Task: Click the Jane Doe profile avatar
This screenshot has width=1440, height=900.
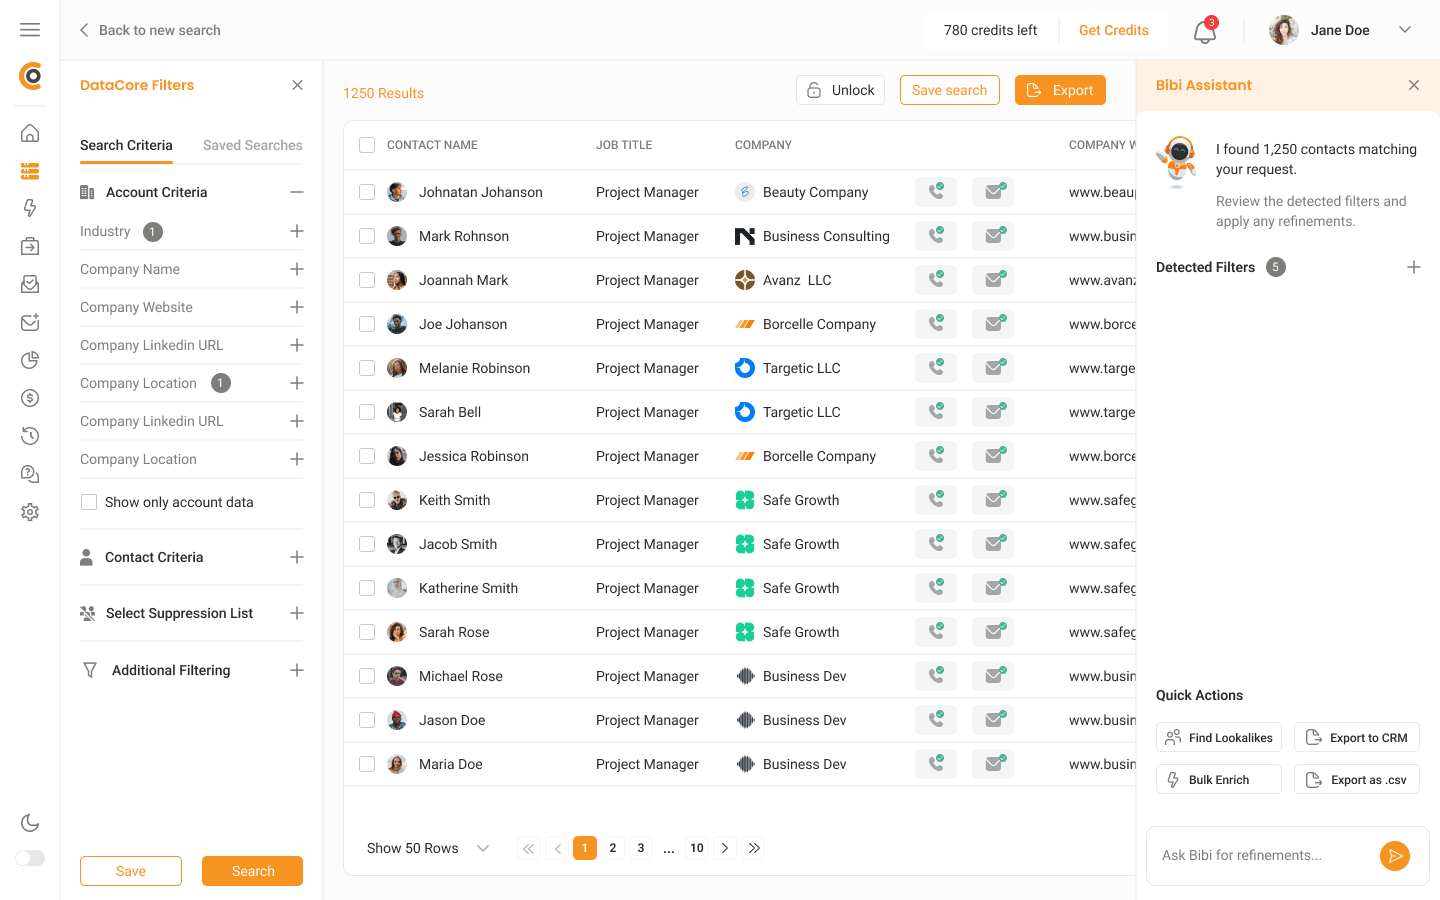Action: click(x=1284, y=30)
